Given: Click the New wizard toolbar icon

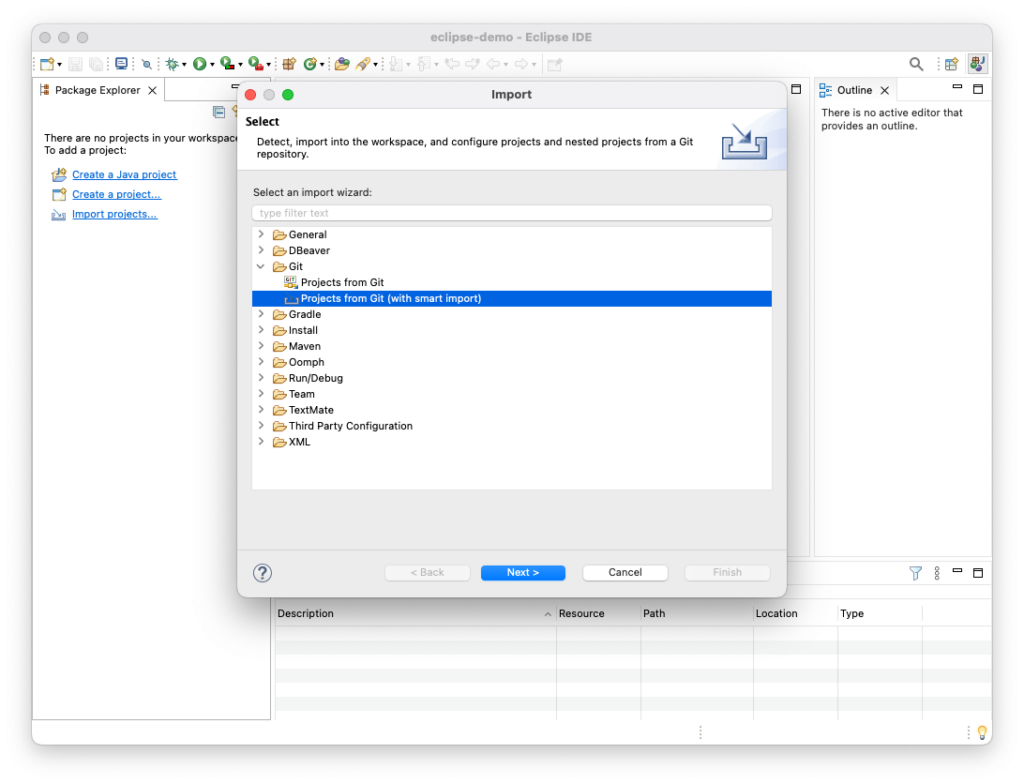Looking at the screenshot, I should [x=46, y=64].
